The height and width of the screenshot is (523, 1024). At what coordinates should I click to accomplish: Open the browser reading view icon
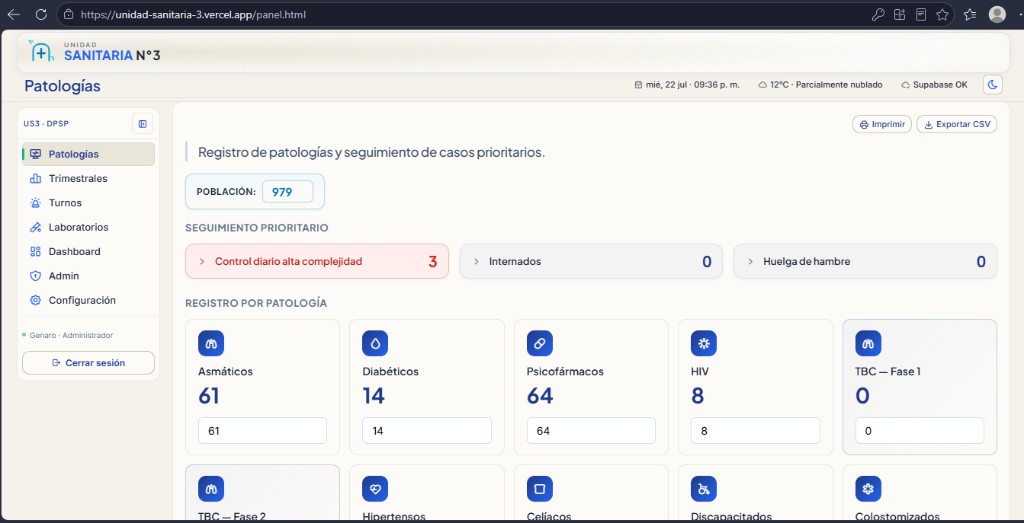pos(921,14)
